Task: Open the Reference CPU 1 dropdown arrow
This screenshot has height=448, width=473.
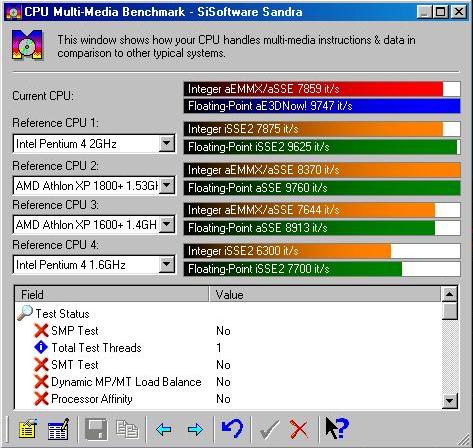Action: click(167, 144)
